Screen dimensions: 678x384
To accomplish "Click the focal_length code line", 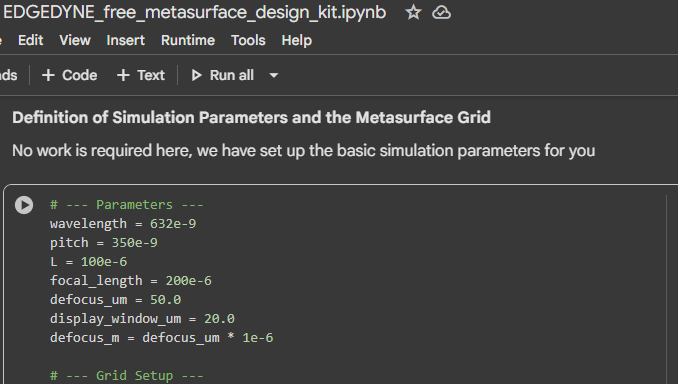I will tap(131, 281).
